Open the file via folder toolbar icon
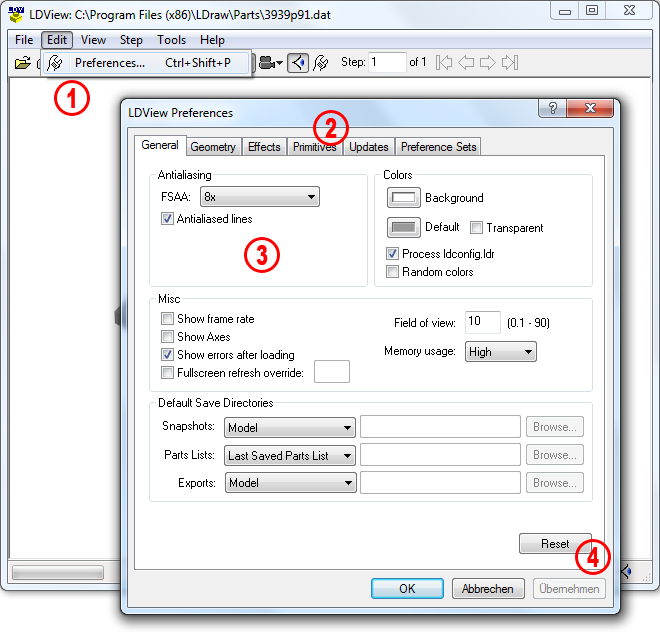 [x=23, y=63]
